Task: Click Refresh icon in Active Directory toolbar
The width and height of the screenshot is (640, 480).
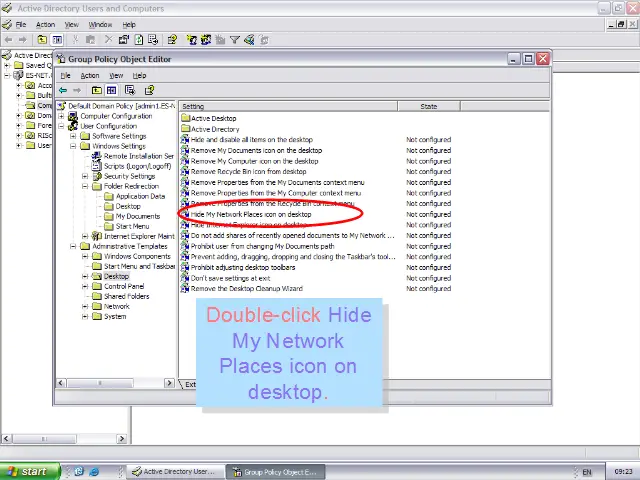Action: coord(139,40)
